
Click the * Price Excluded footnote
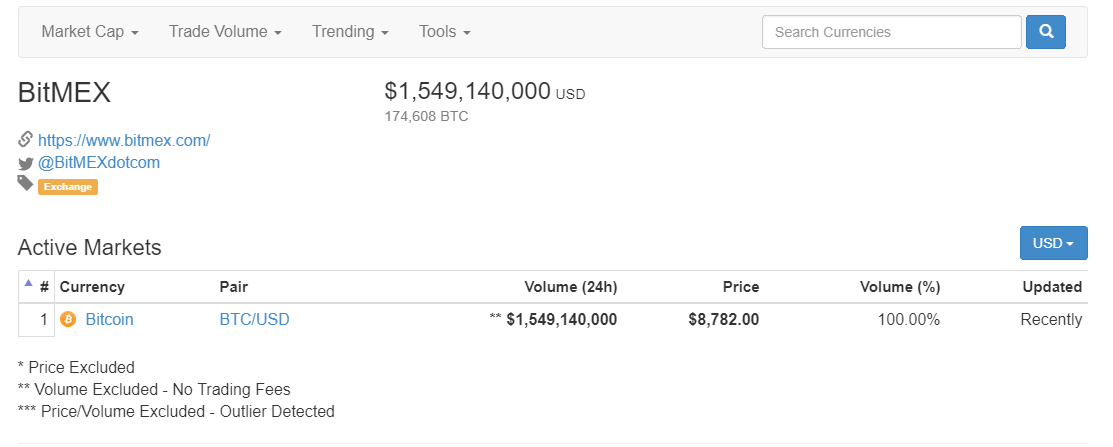click(76, 368)
